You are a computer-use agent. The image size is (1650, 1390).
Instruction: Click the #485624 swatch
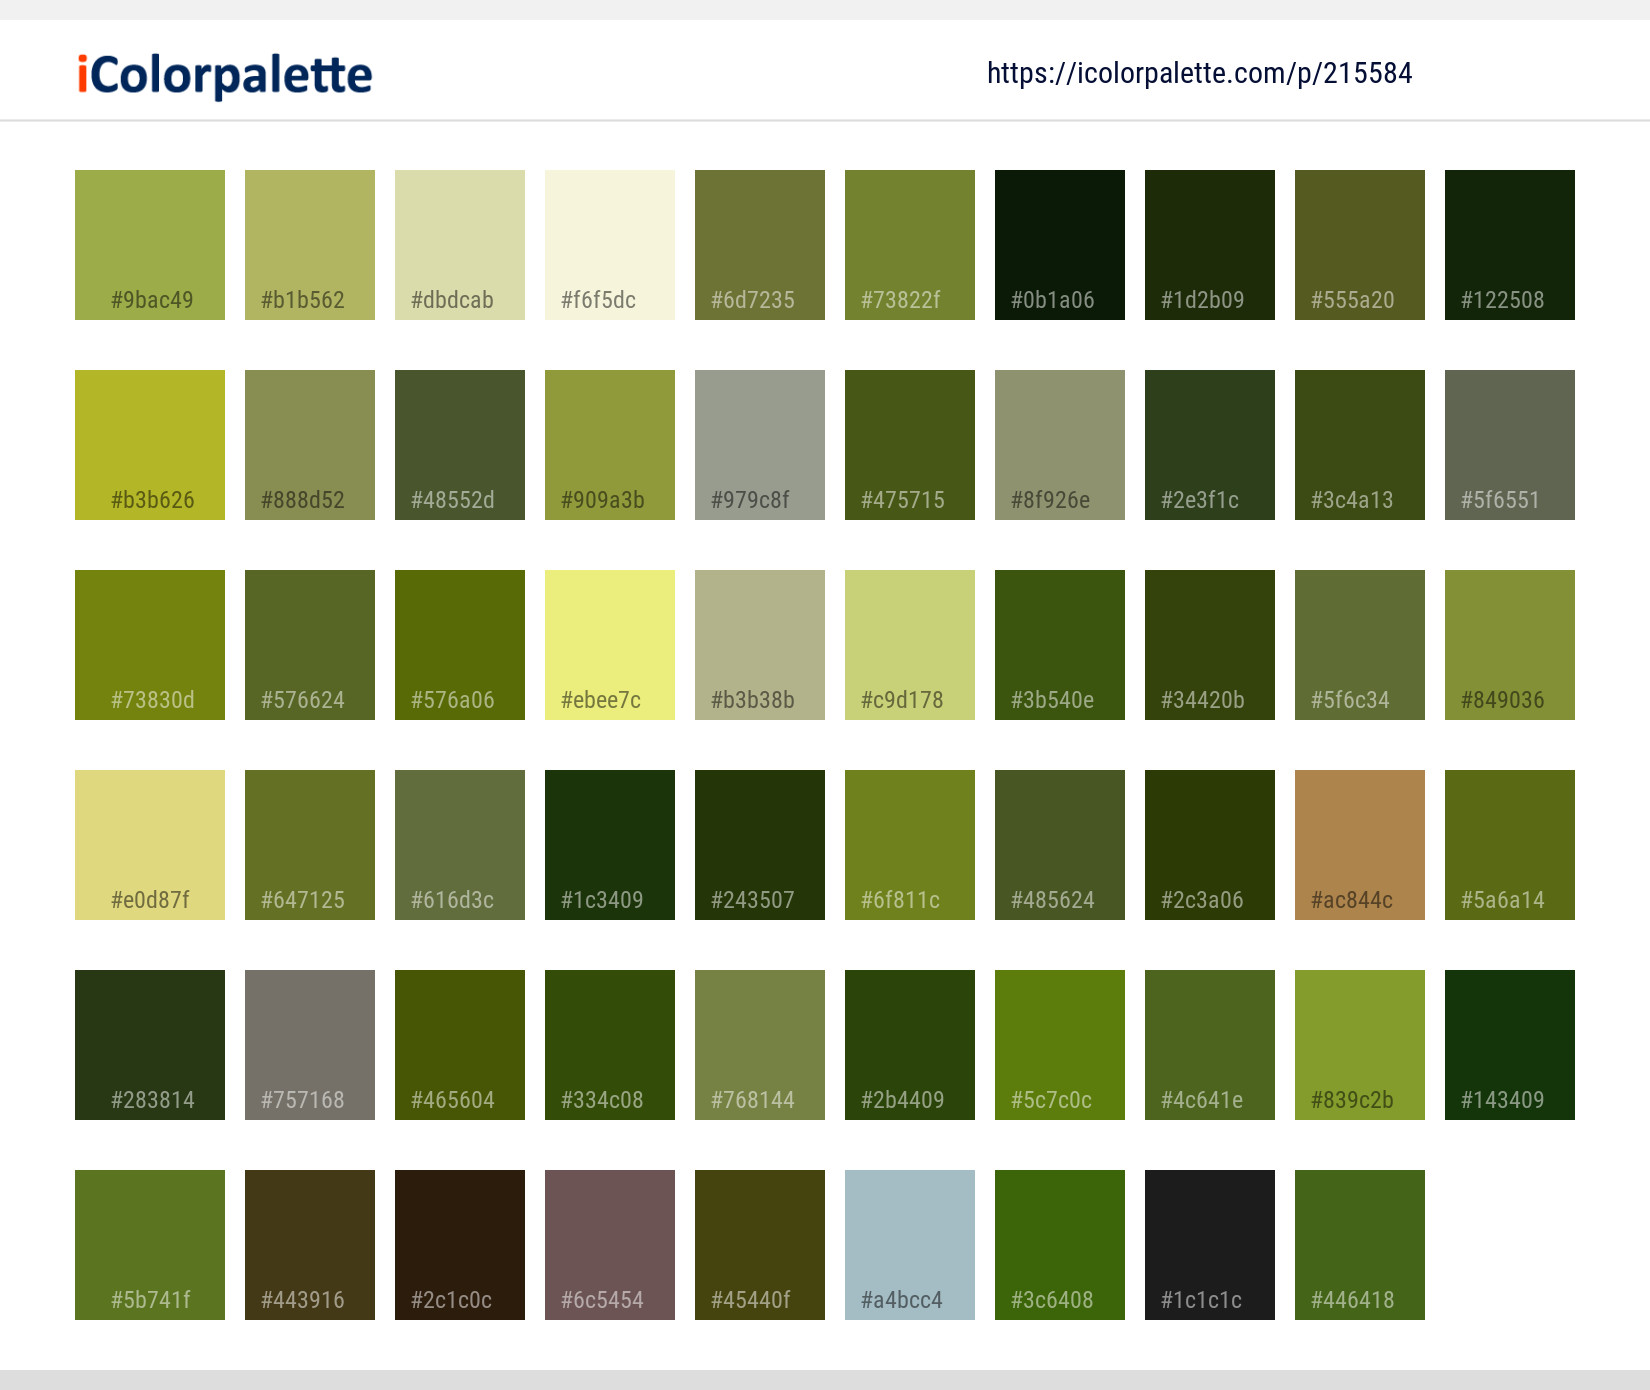tap(1060, 845)
